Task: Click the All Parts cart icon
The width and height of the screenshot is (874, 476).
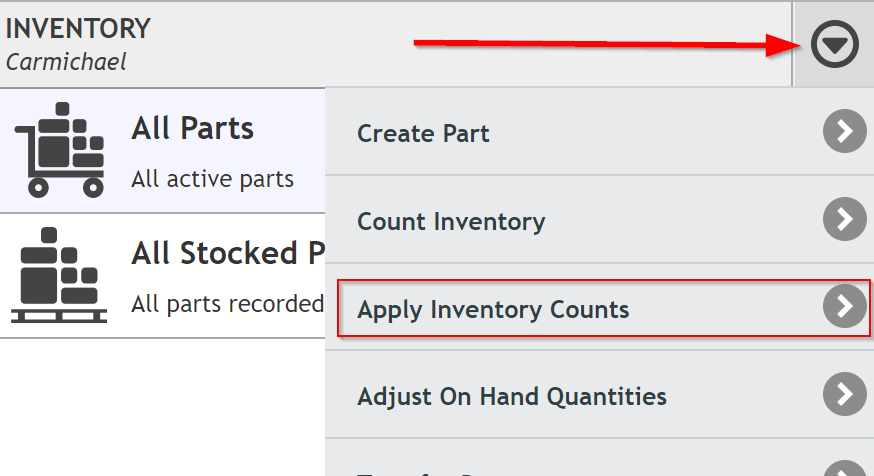Action: 60,150
